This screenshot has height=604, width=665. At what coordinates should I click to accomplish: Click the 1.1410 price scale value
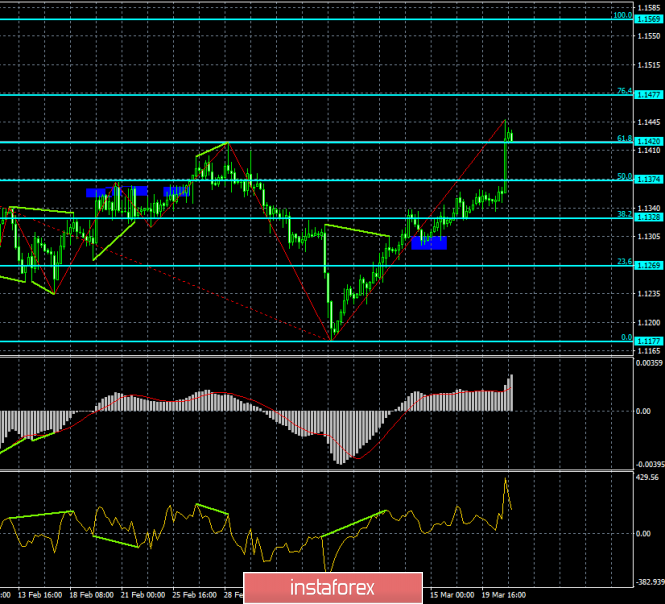coord(649,151)
